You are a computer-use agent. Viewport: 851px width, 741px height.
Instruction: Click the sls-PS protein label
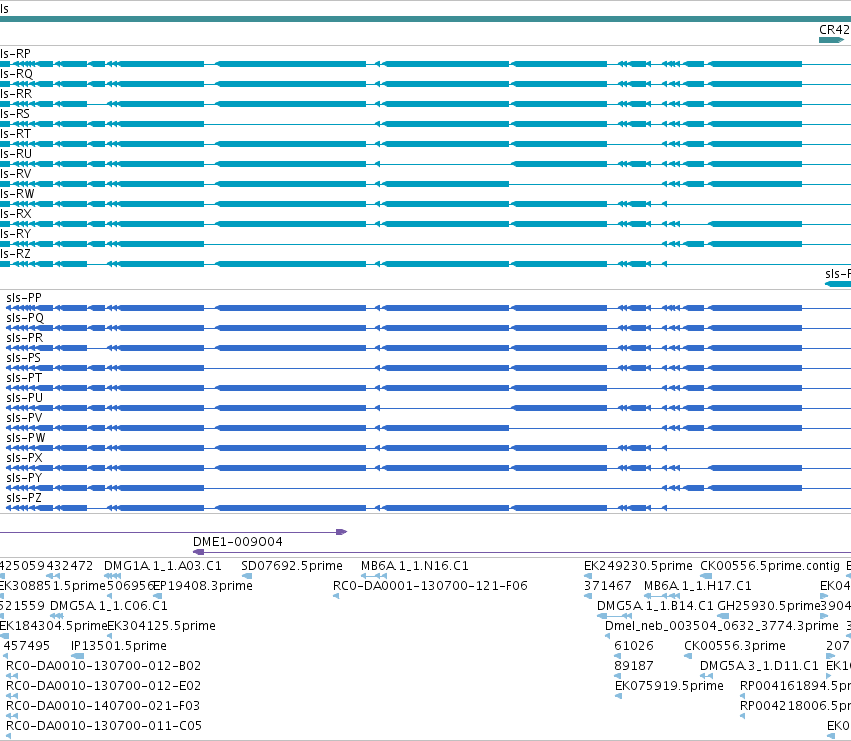point(23,358)
